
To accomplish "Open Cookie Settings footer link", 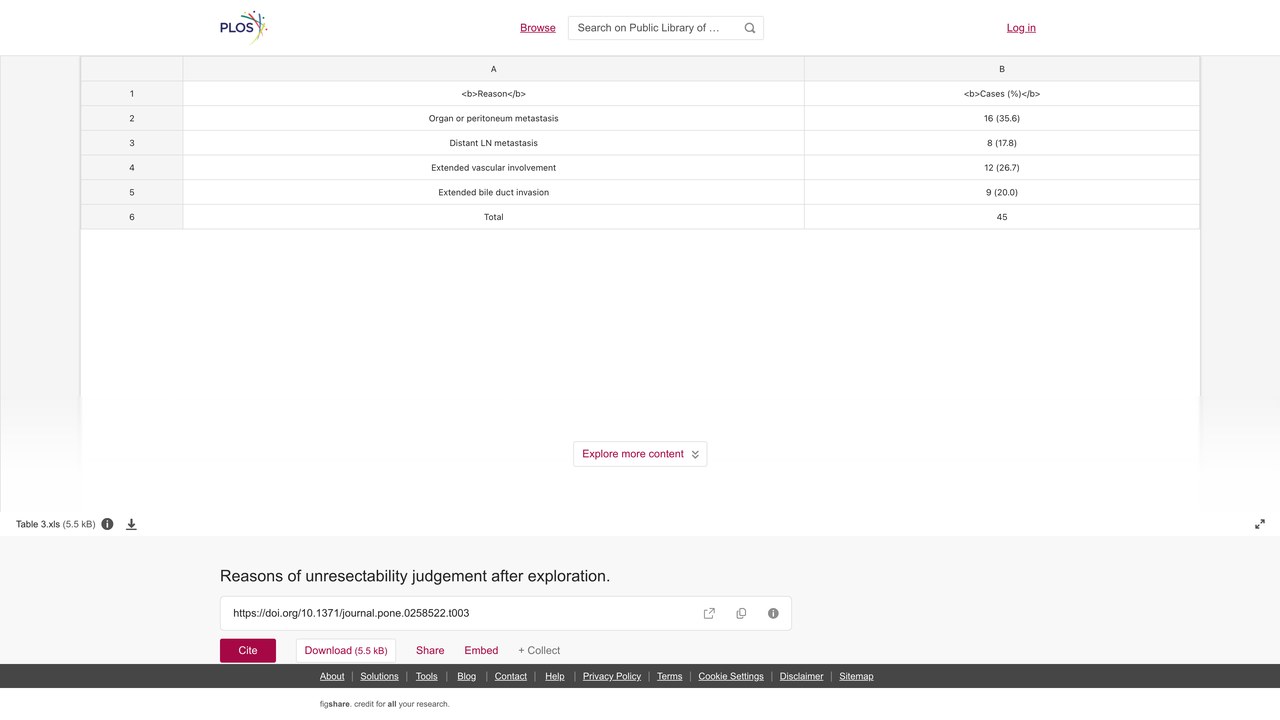I will point(731,676).
